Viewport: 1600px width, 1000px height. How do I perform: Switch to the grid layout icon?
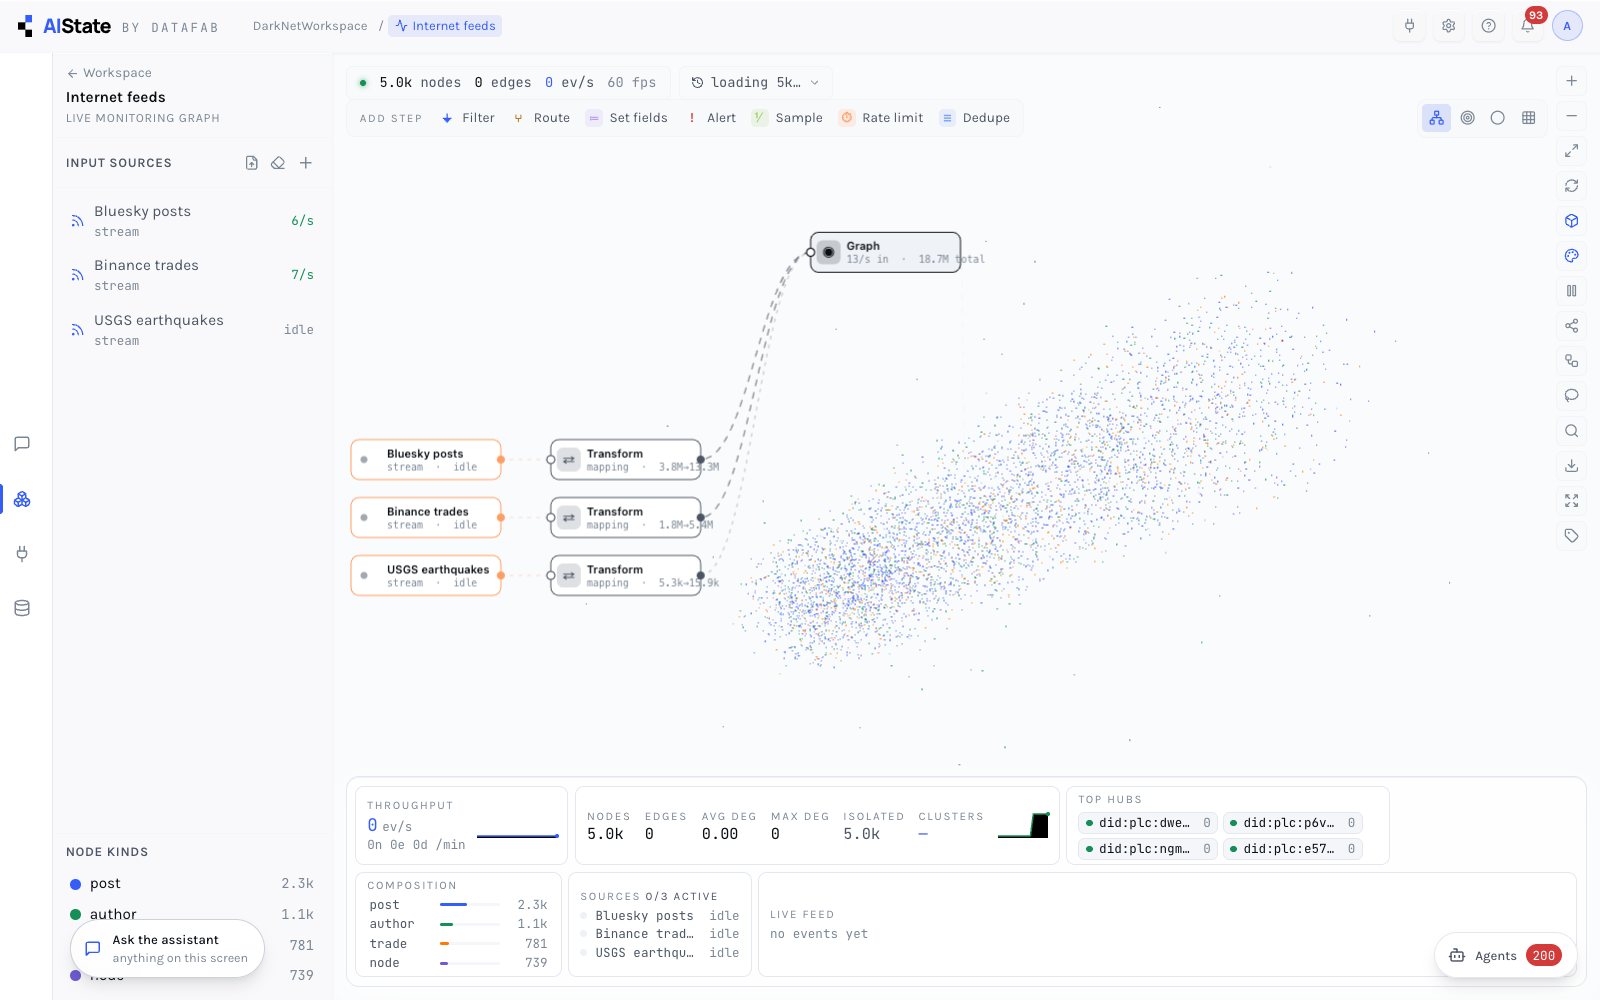pyautogui.click(x=1528, y=118)
